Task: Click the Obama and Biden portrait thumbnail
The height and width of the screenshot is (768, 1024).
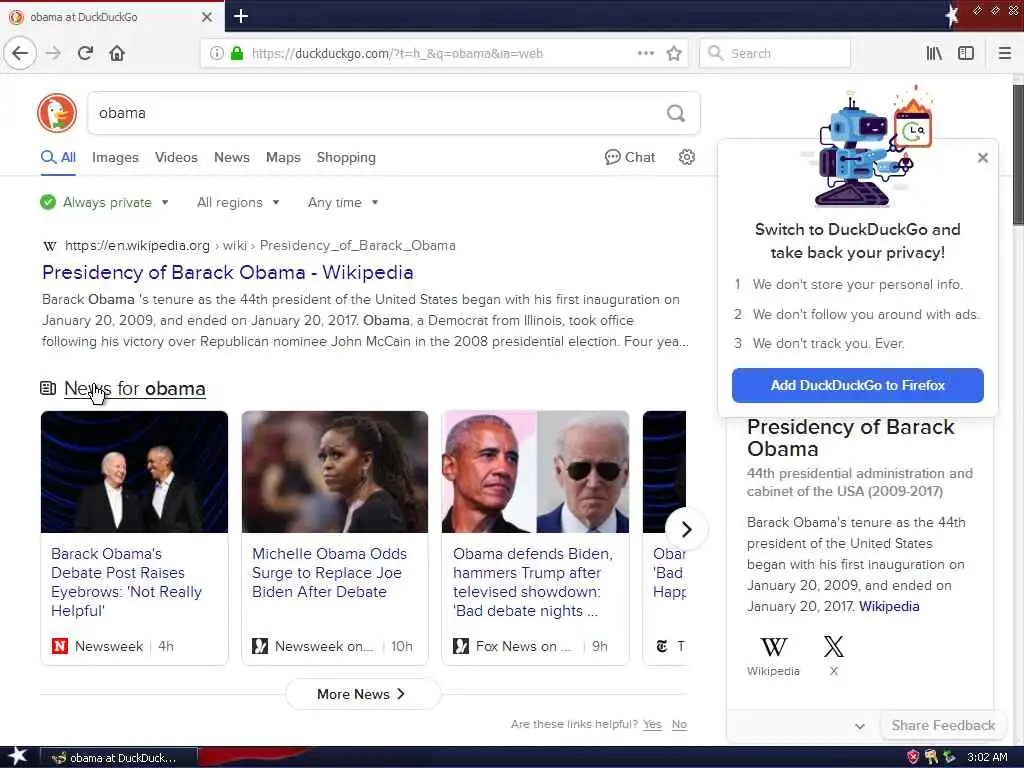Action: click(536, 472)
